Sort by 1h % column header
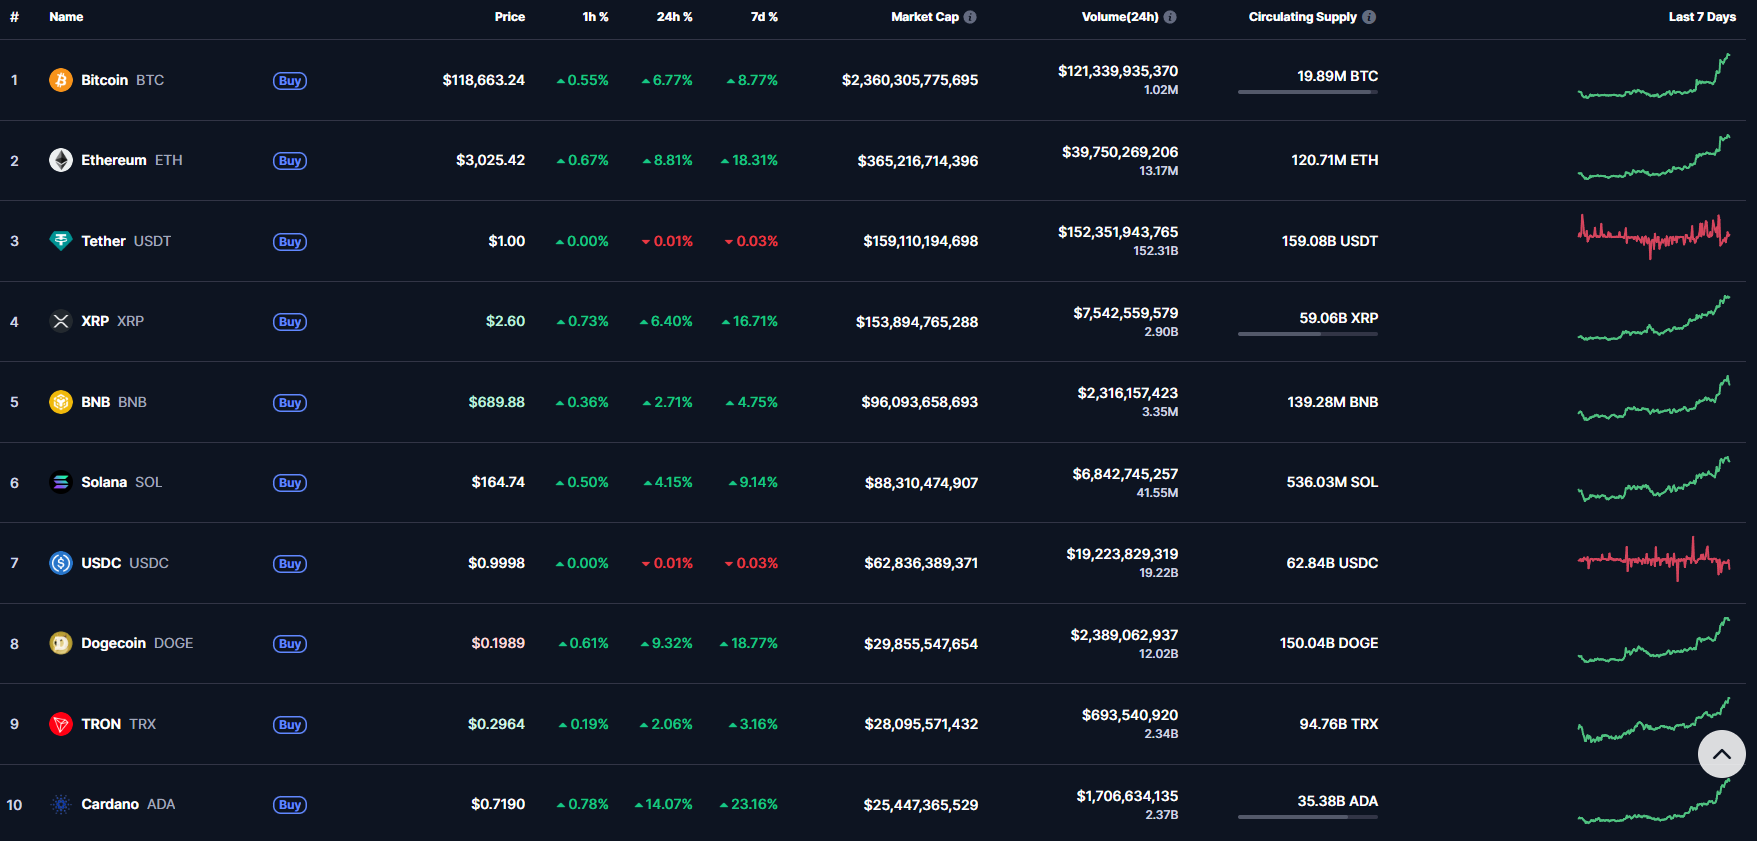The height and width of the screenshot is (841, 1757). [595, 17]
